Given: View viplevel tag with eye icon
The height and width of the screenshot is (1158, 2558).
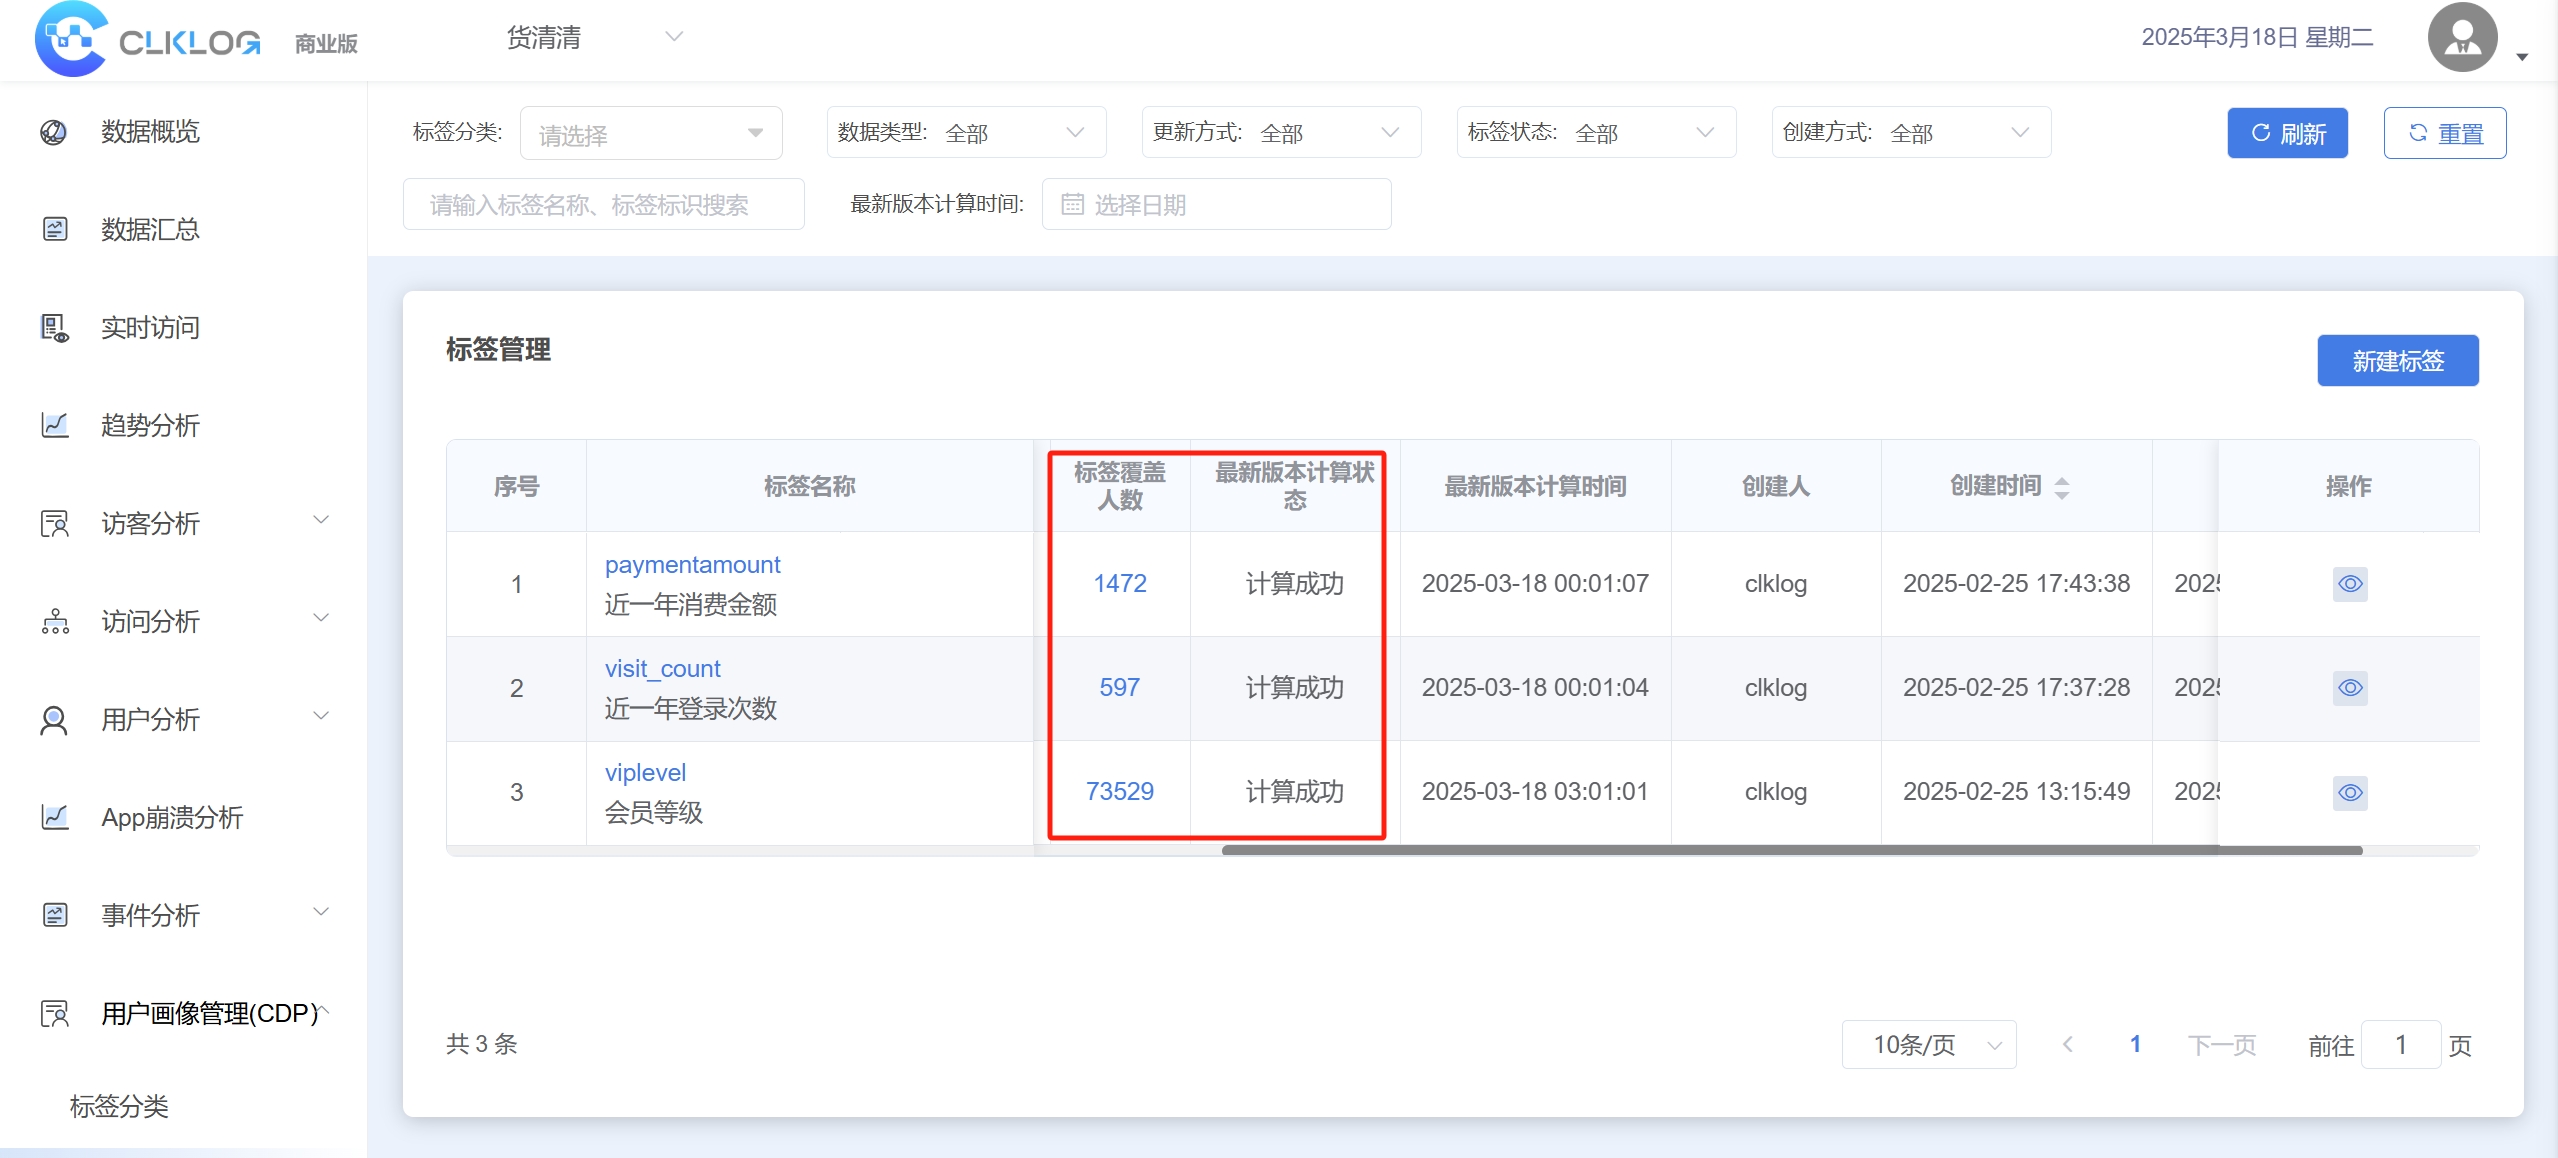Looking at the screenshot, I should (2349, 793).
